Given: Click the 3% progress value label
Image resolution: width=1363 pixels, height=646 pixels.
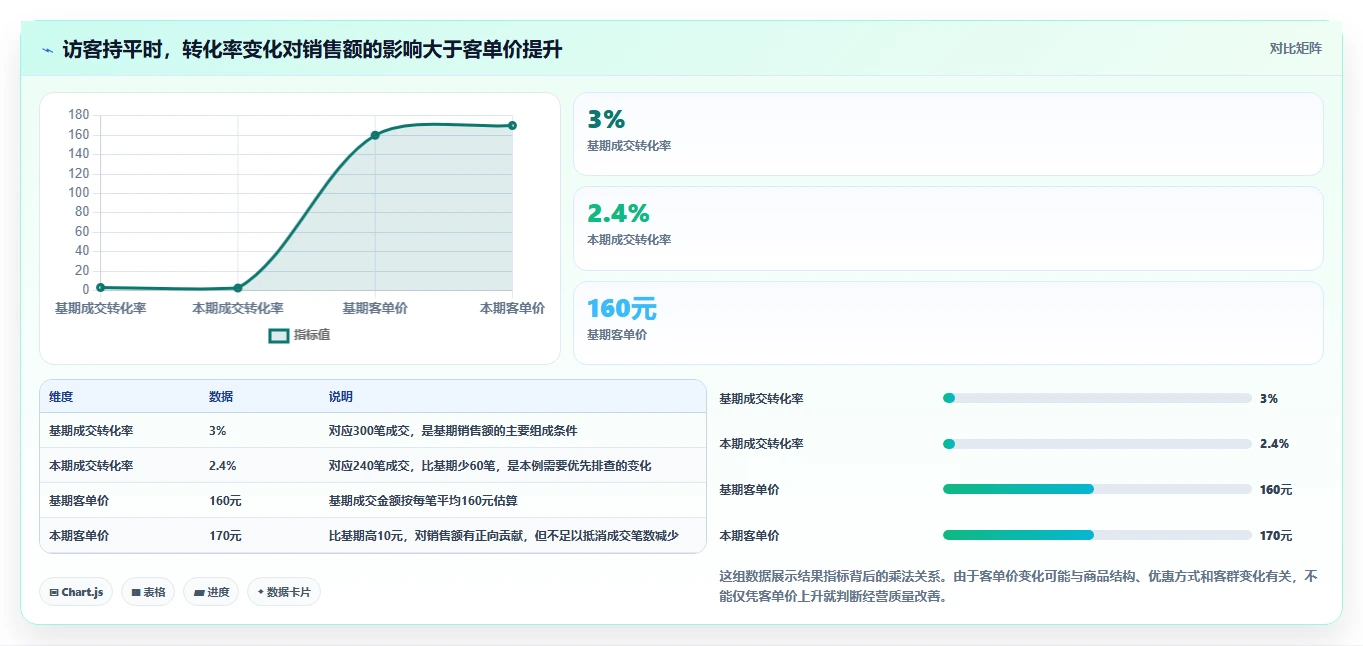Looking at the screenshot, I should [x=1269, y=398].
